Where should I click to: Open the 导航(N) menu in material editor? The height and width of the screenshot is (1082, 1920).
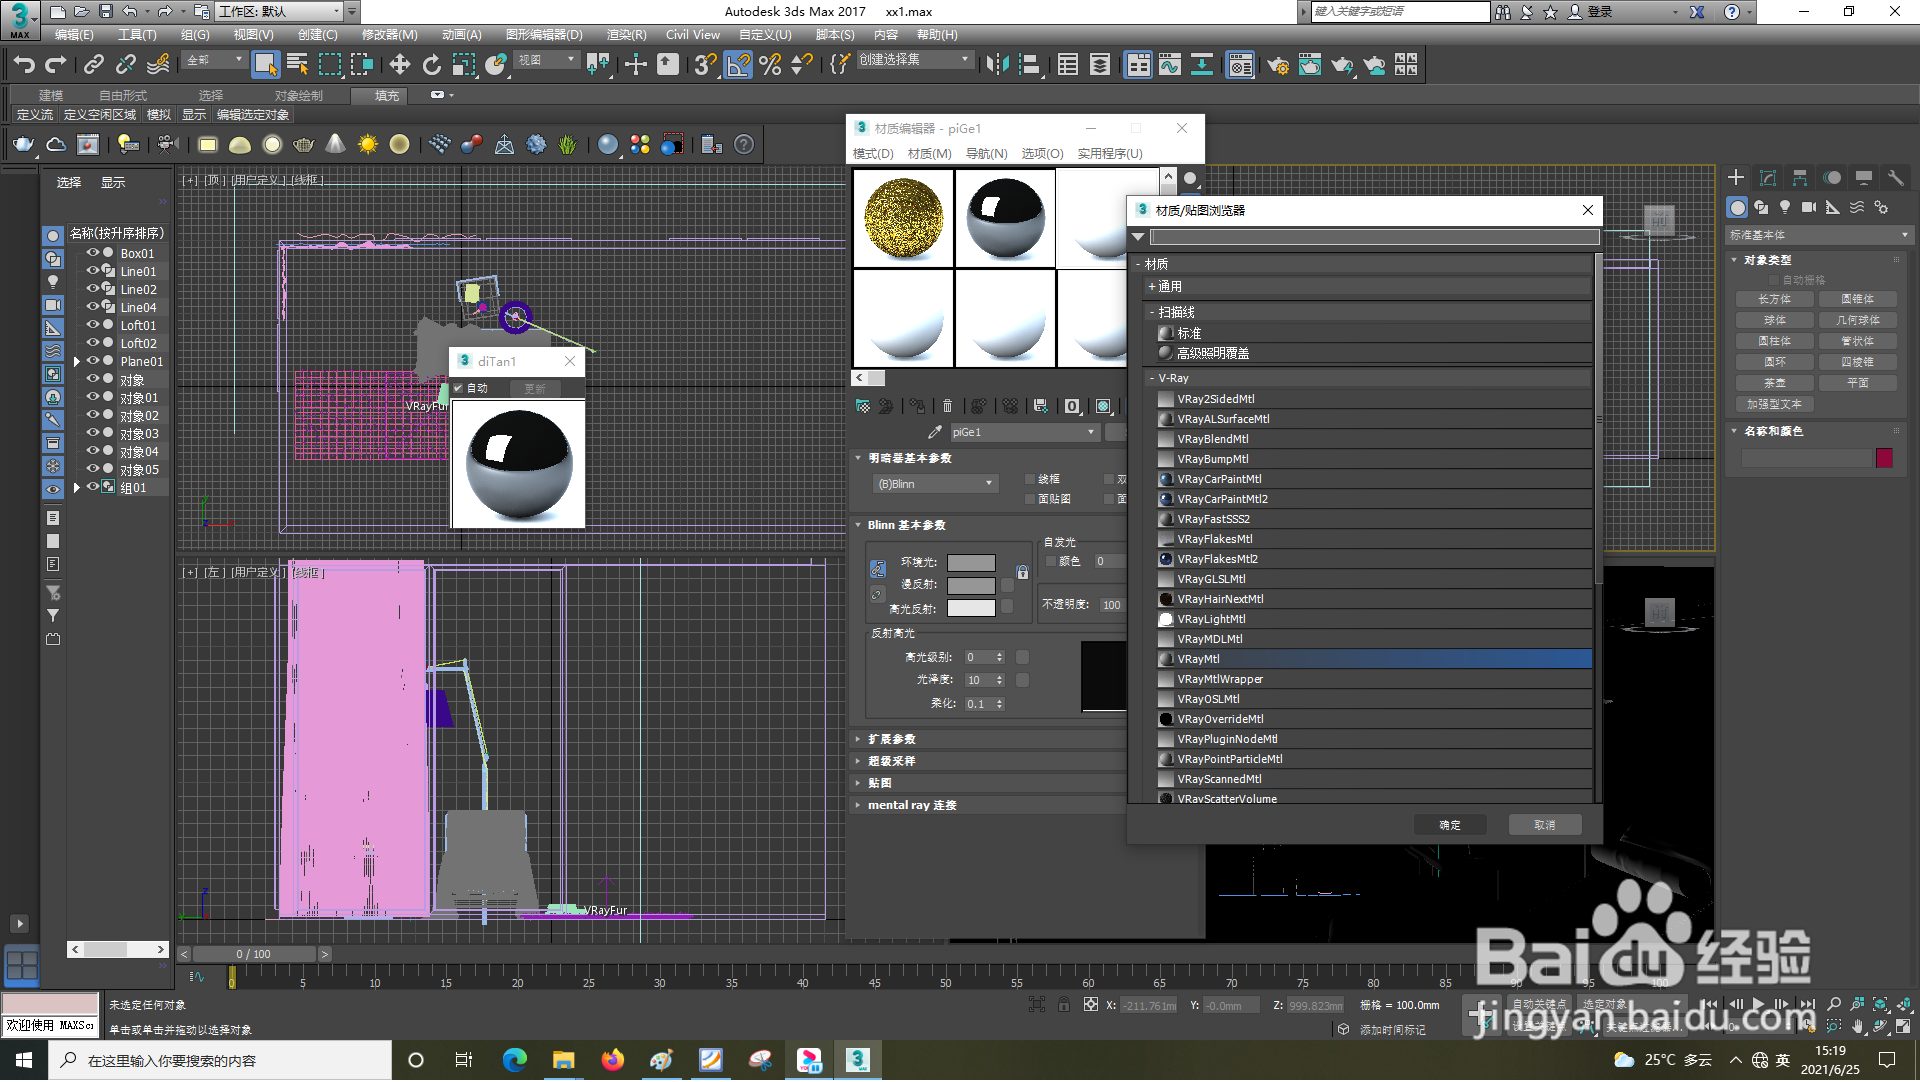(986, 154)
